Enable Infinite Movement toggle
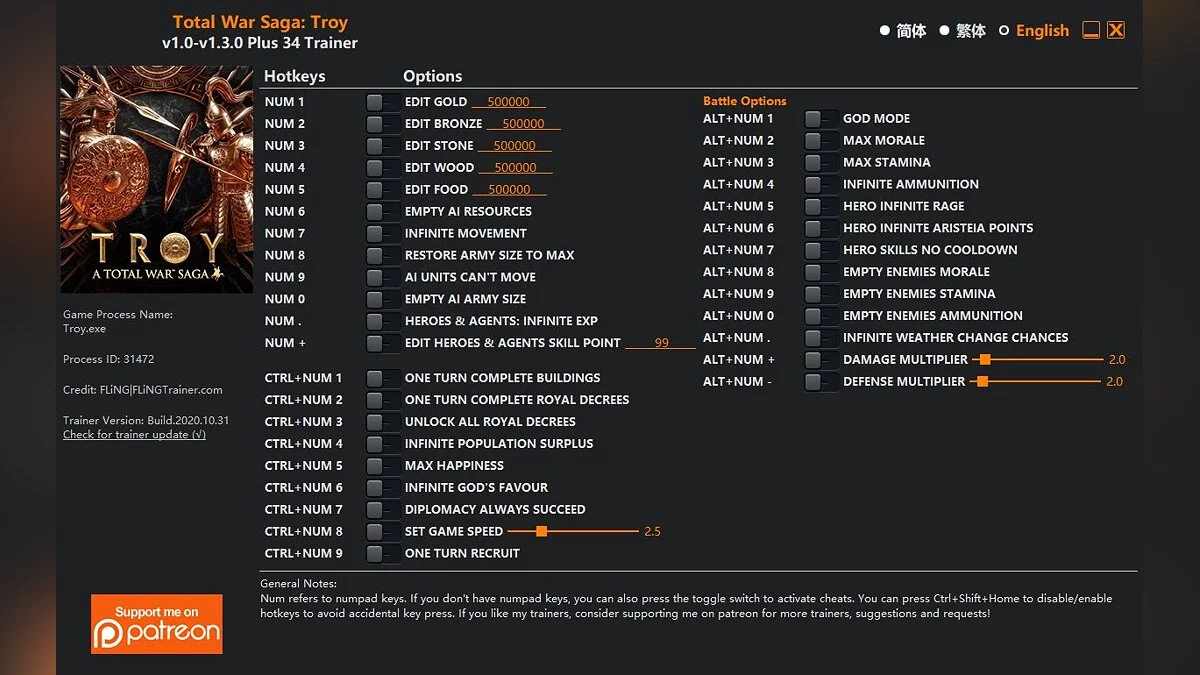Image resolution: width=1200 pixels, height=675 pixels. [383, 233]
